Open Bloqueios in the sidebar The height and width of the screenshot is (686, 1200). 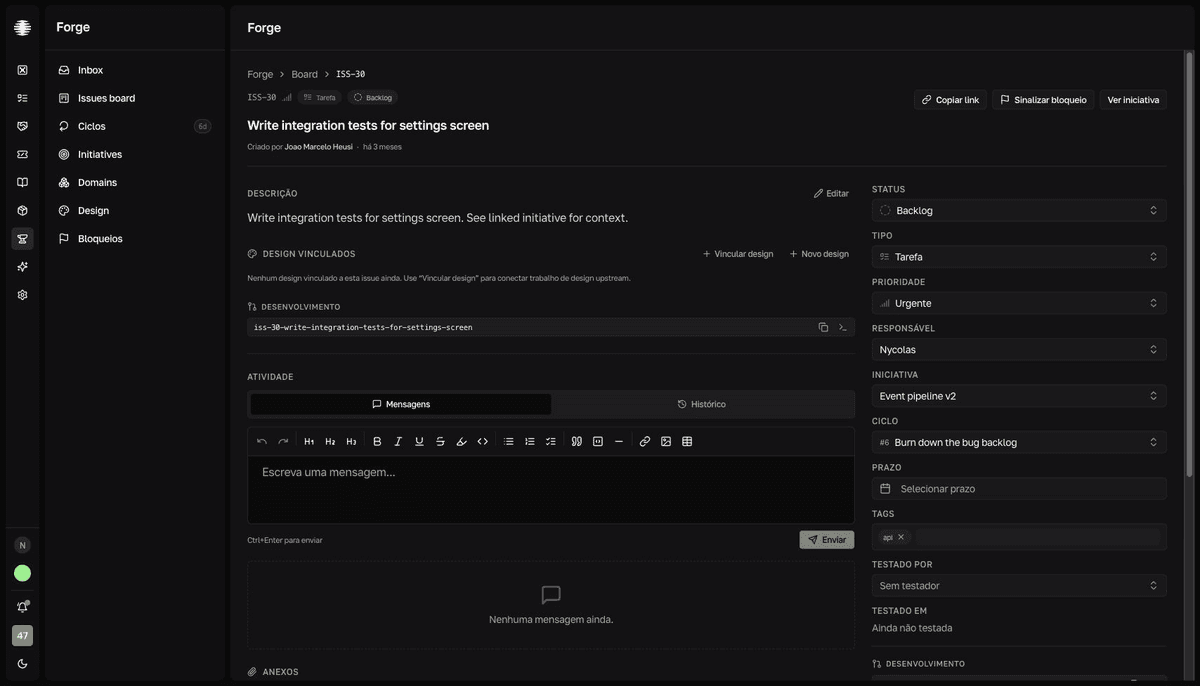pyautogui.click(x=135, y=238)
